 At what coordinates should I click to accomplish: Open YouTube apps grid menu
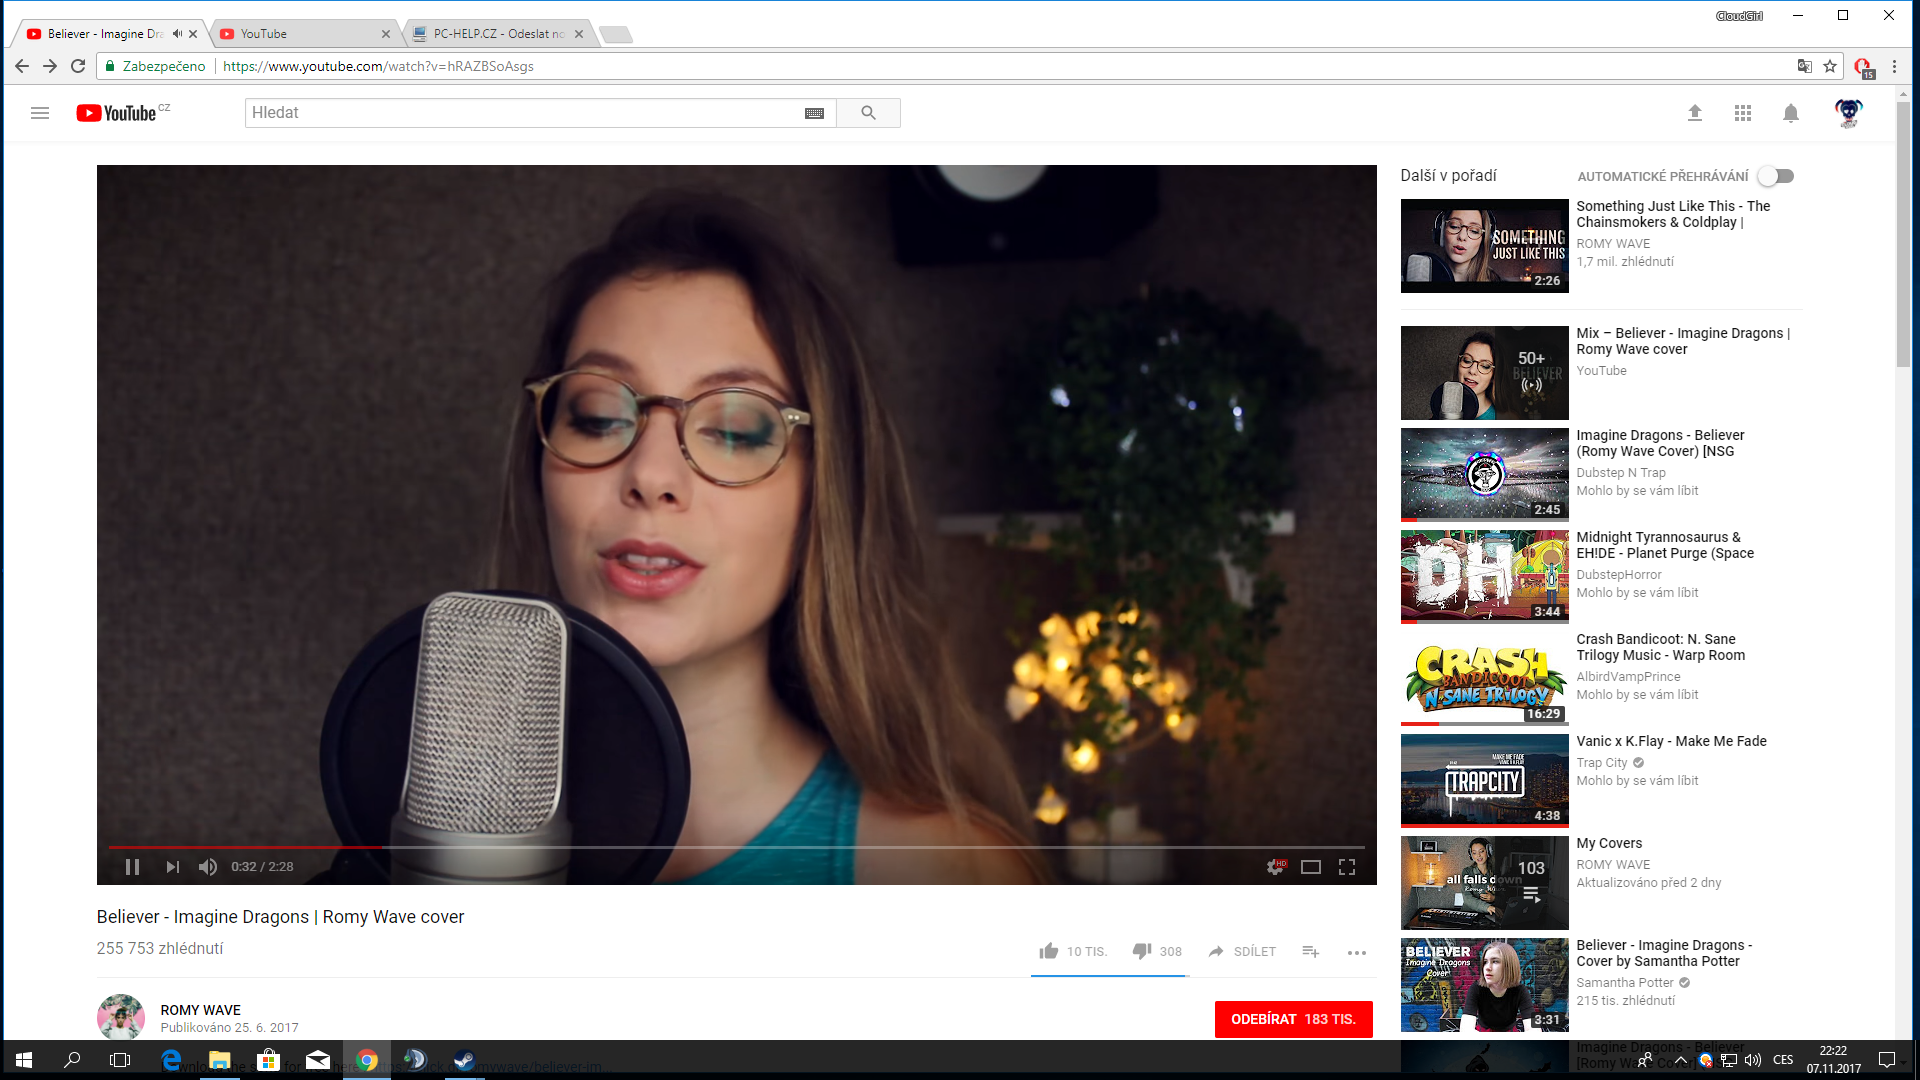pos(1743,113)
